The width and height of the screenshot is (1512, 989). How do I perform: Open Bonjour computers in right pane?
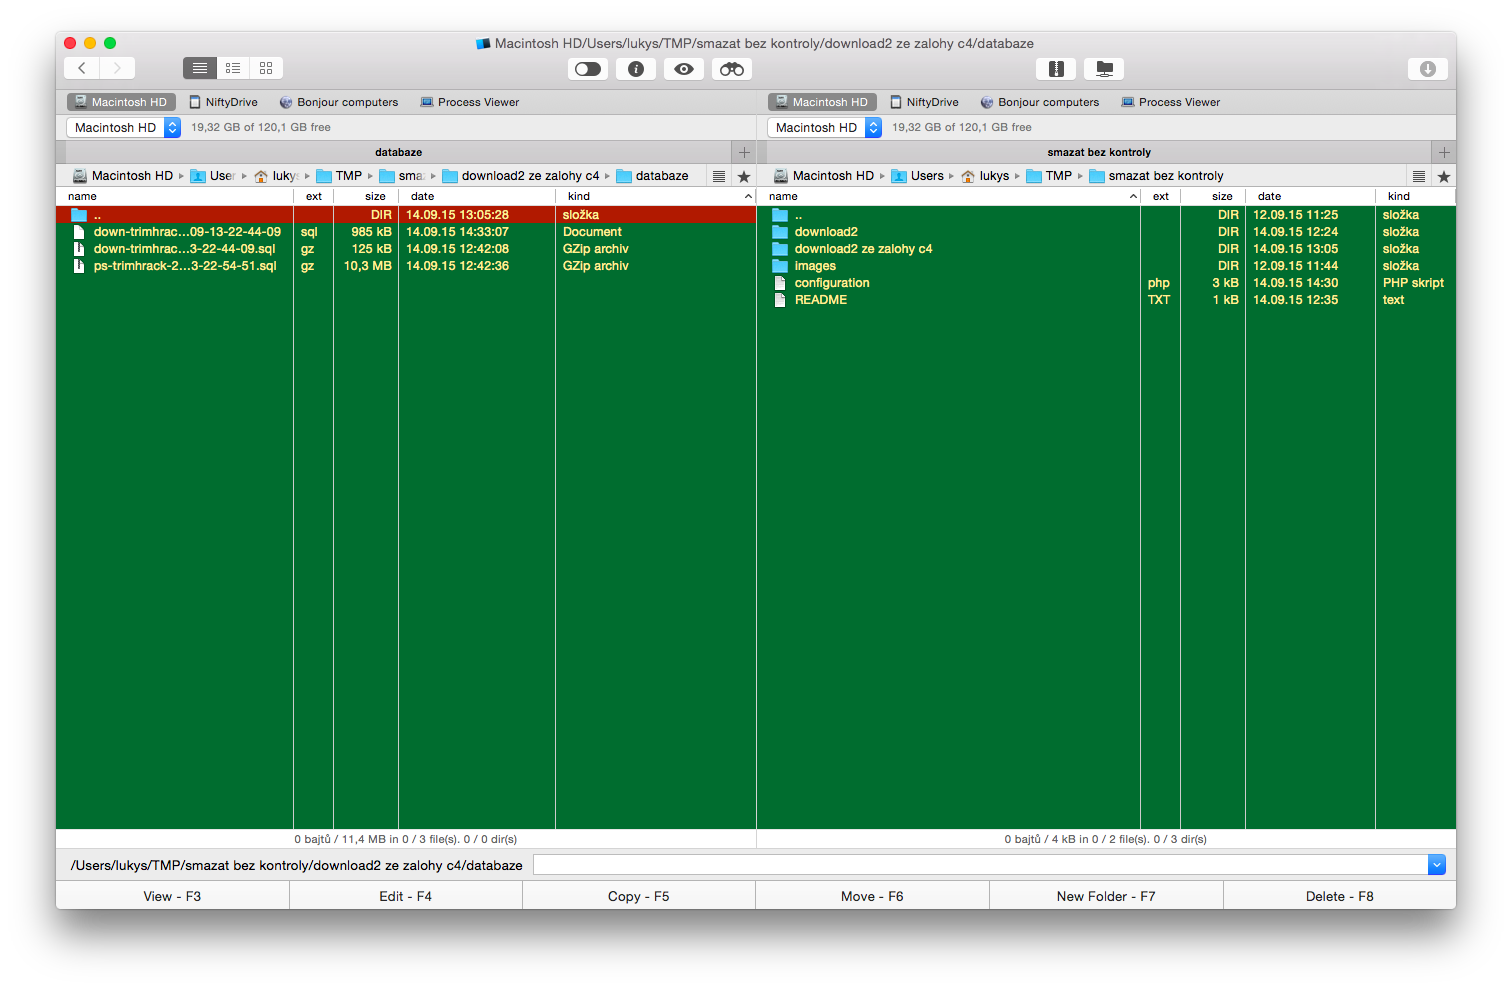(1040, 102)
